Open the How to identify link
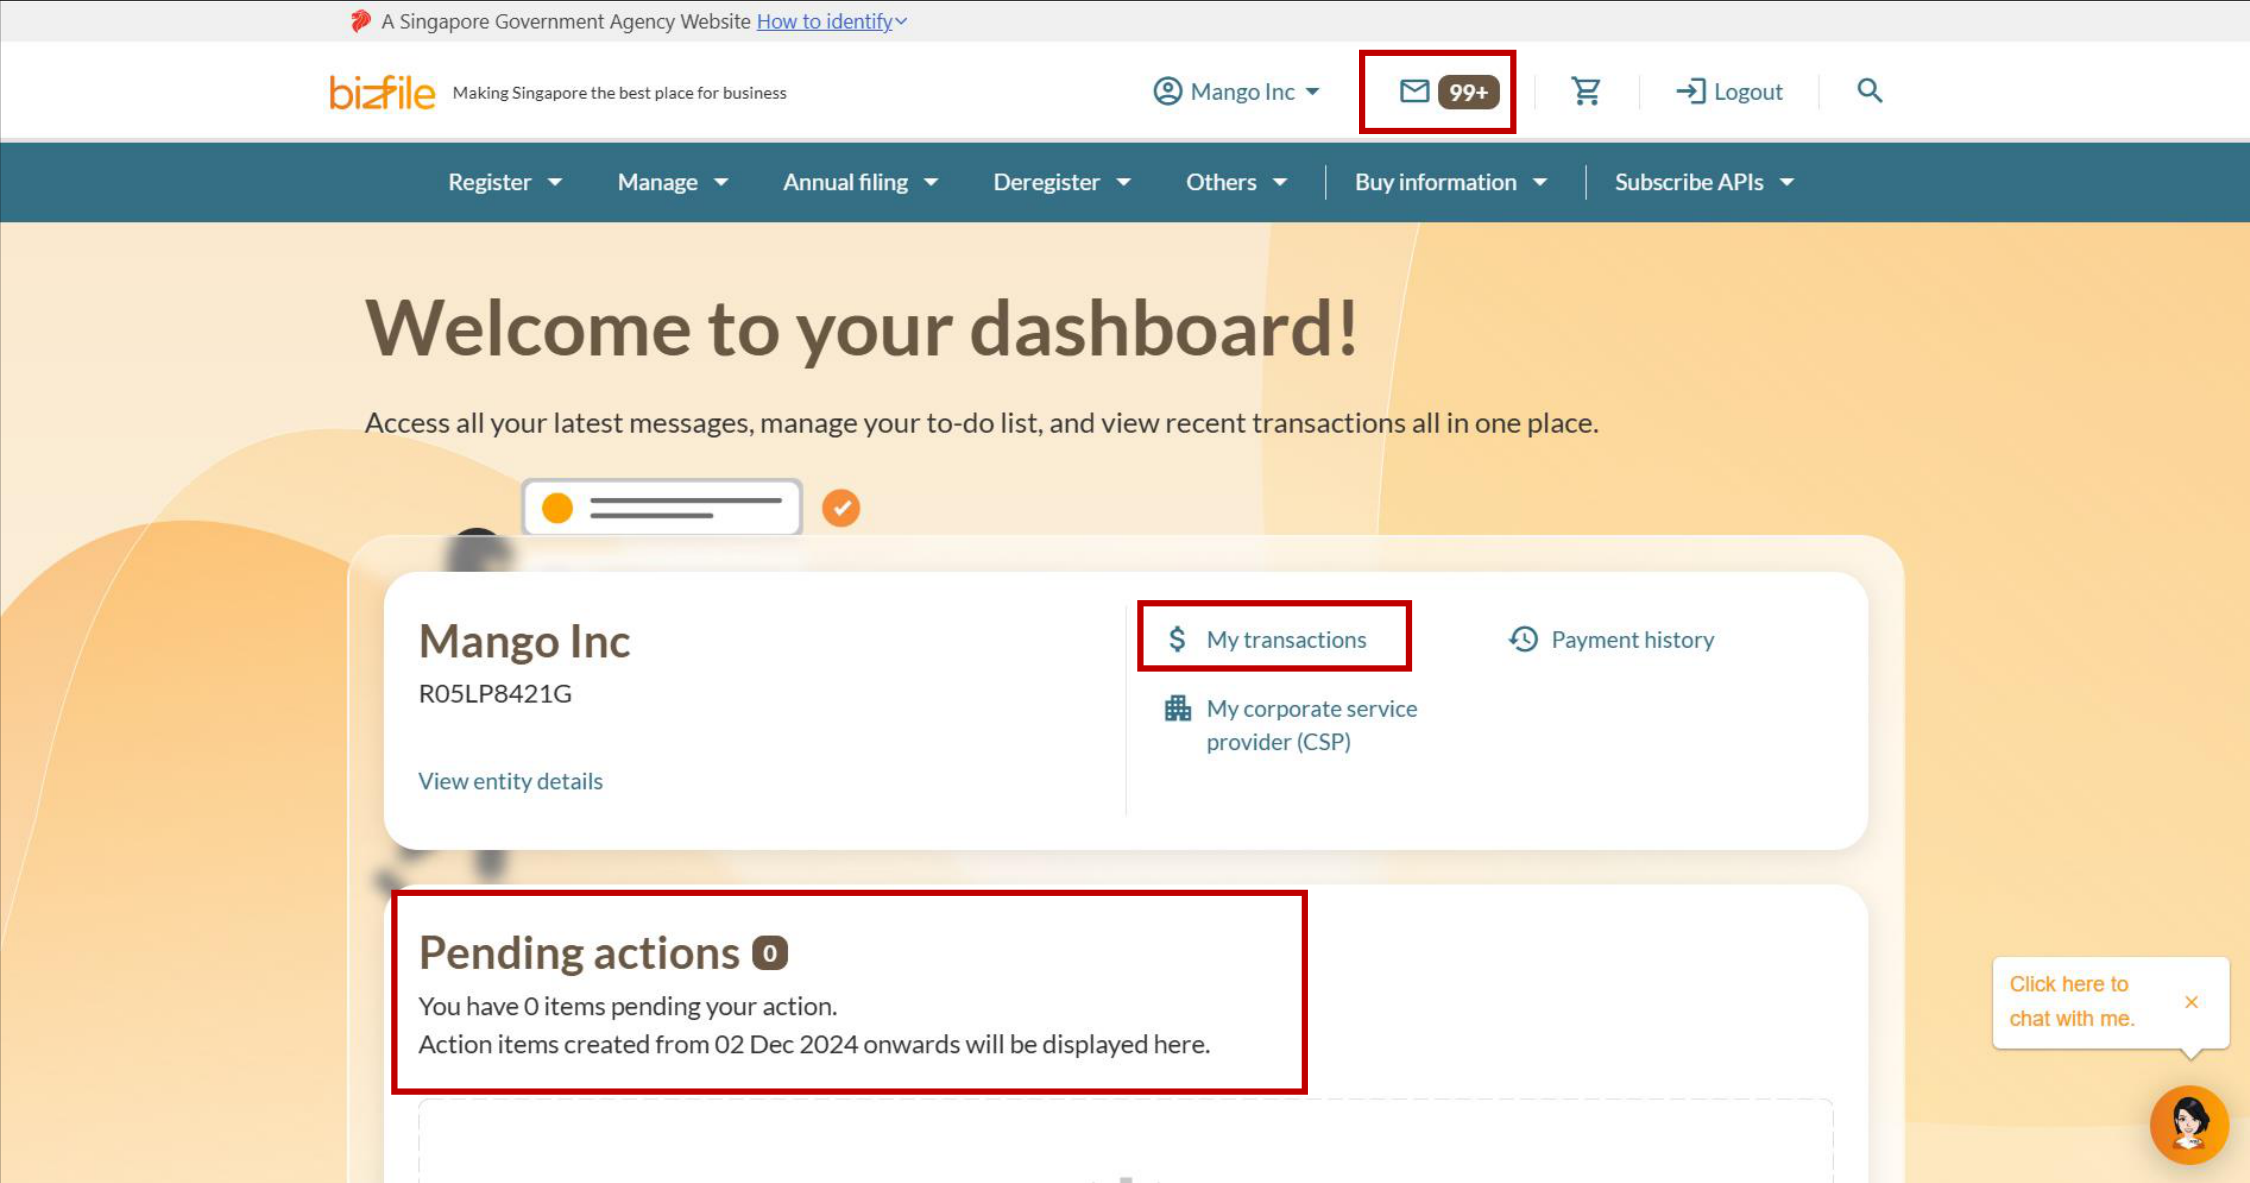This screenshot has width=2250, height=1183. [x=824, y=21]
